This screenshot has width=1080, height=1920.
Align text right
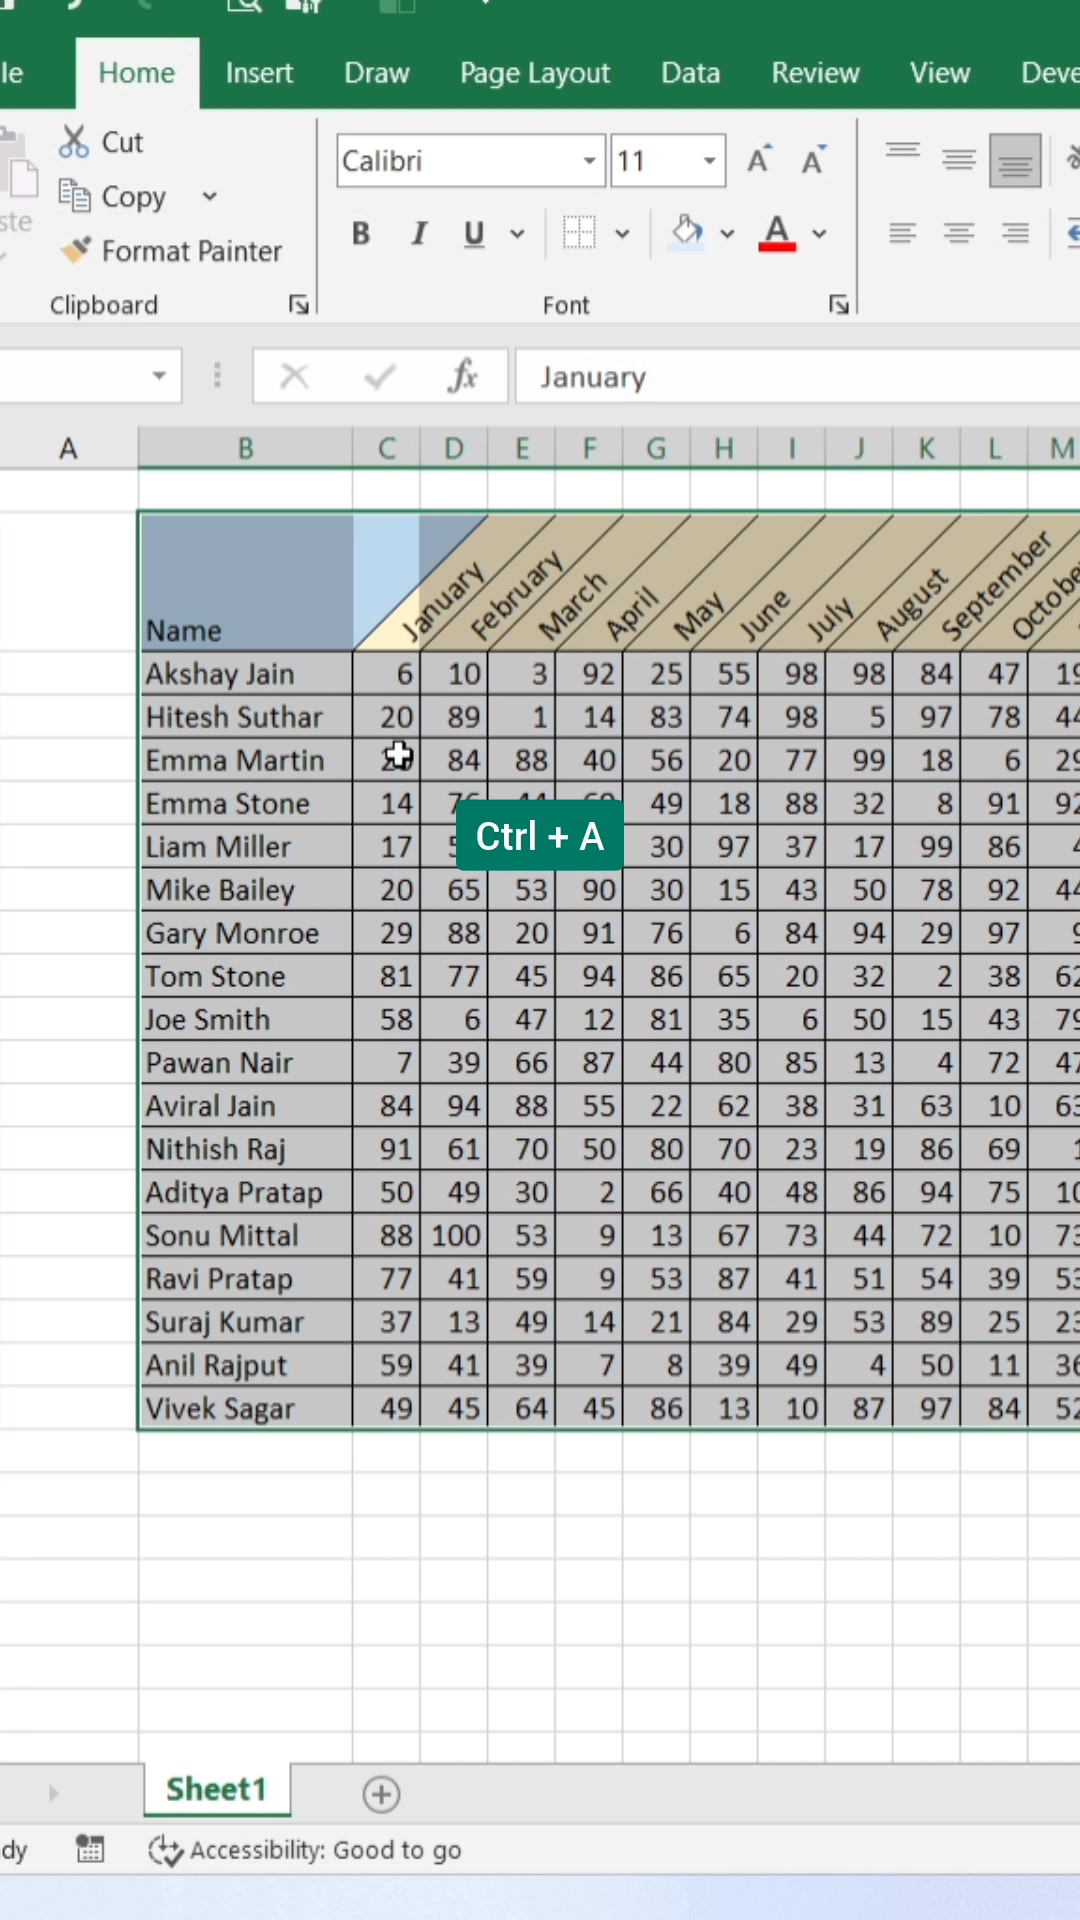point(1015,234)
